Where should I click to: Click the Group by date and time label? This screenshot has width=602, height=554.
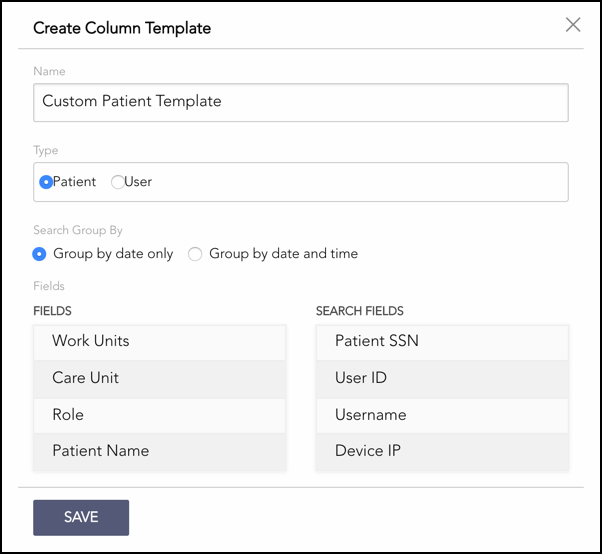pyautogui.click(x=283, y=254)
